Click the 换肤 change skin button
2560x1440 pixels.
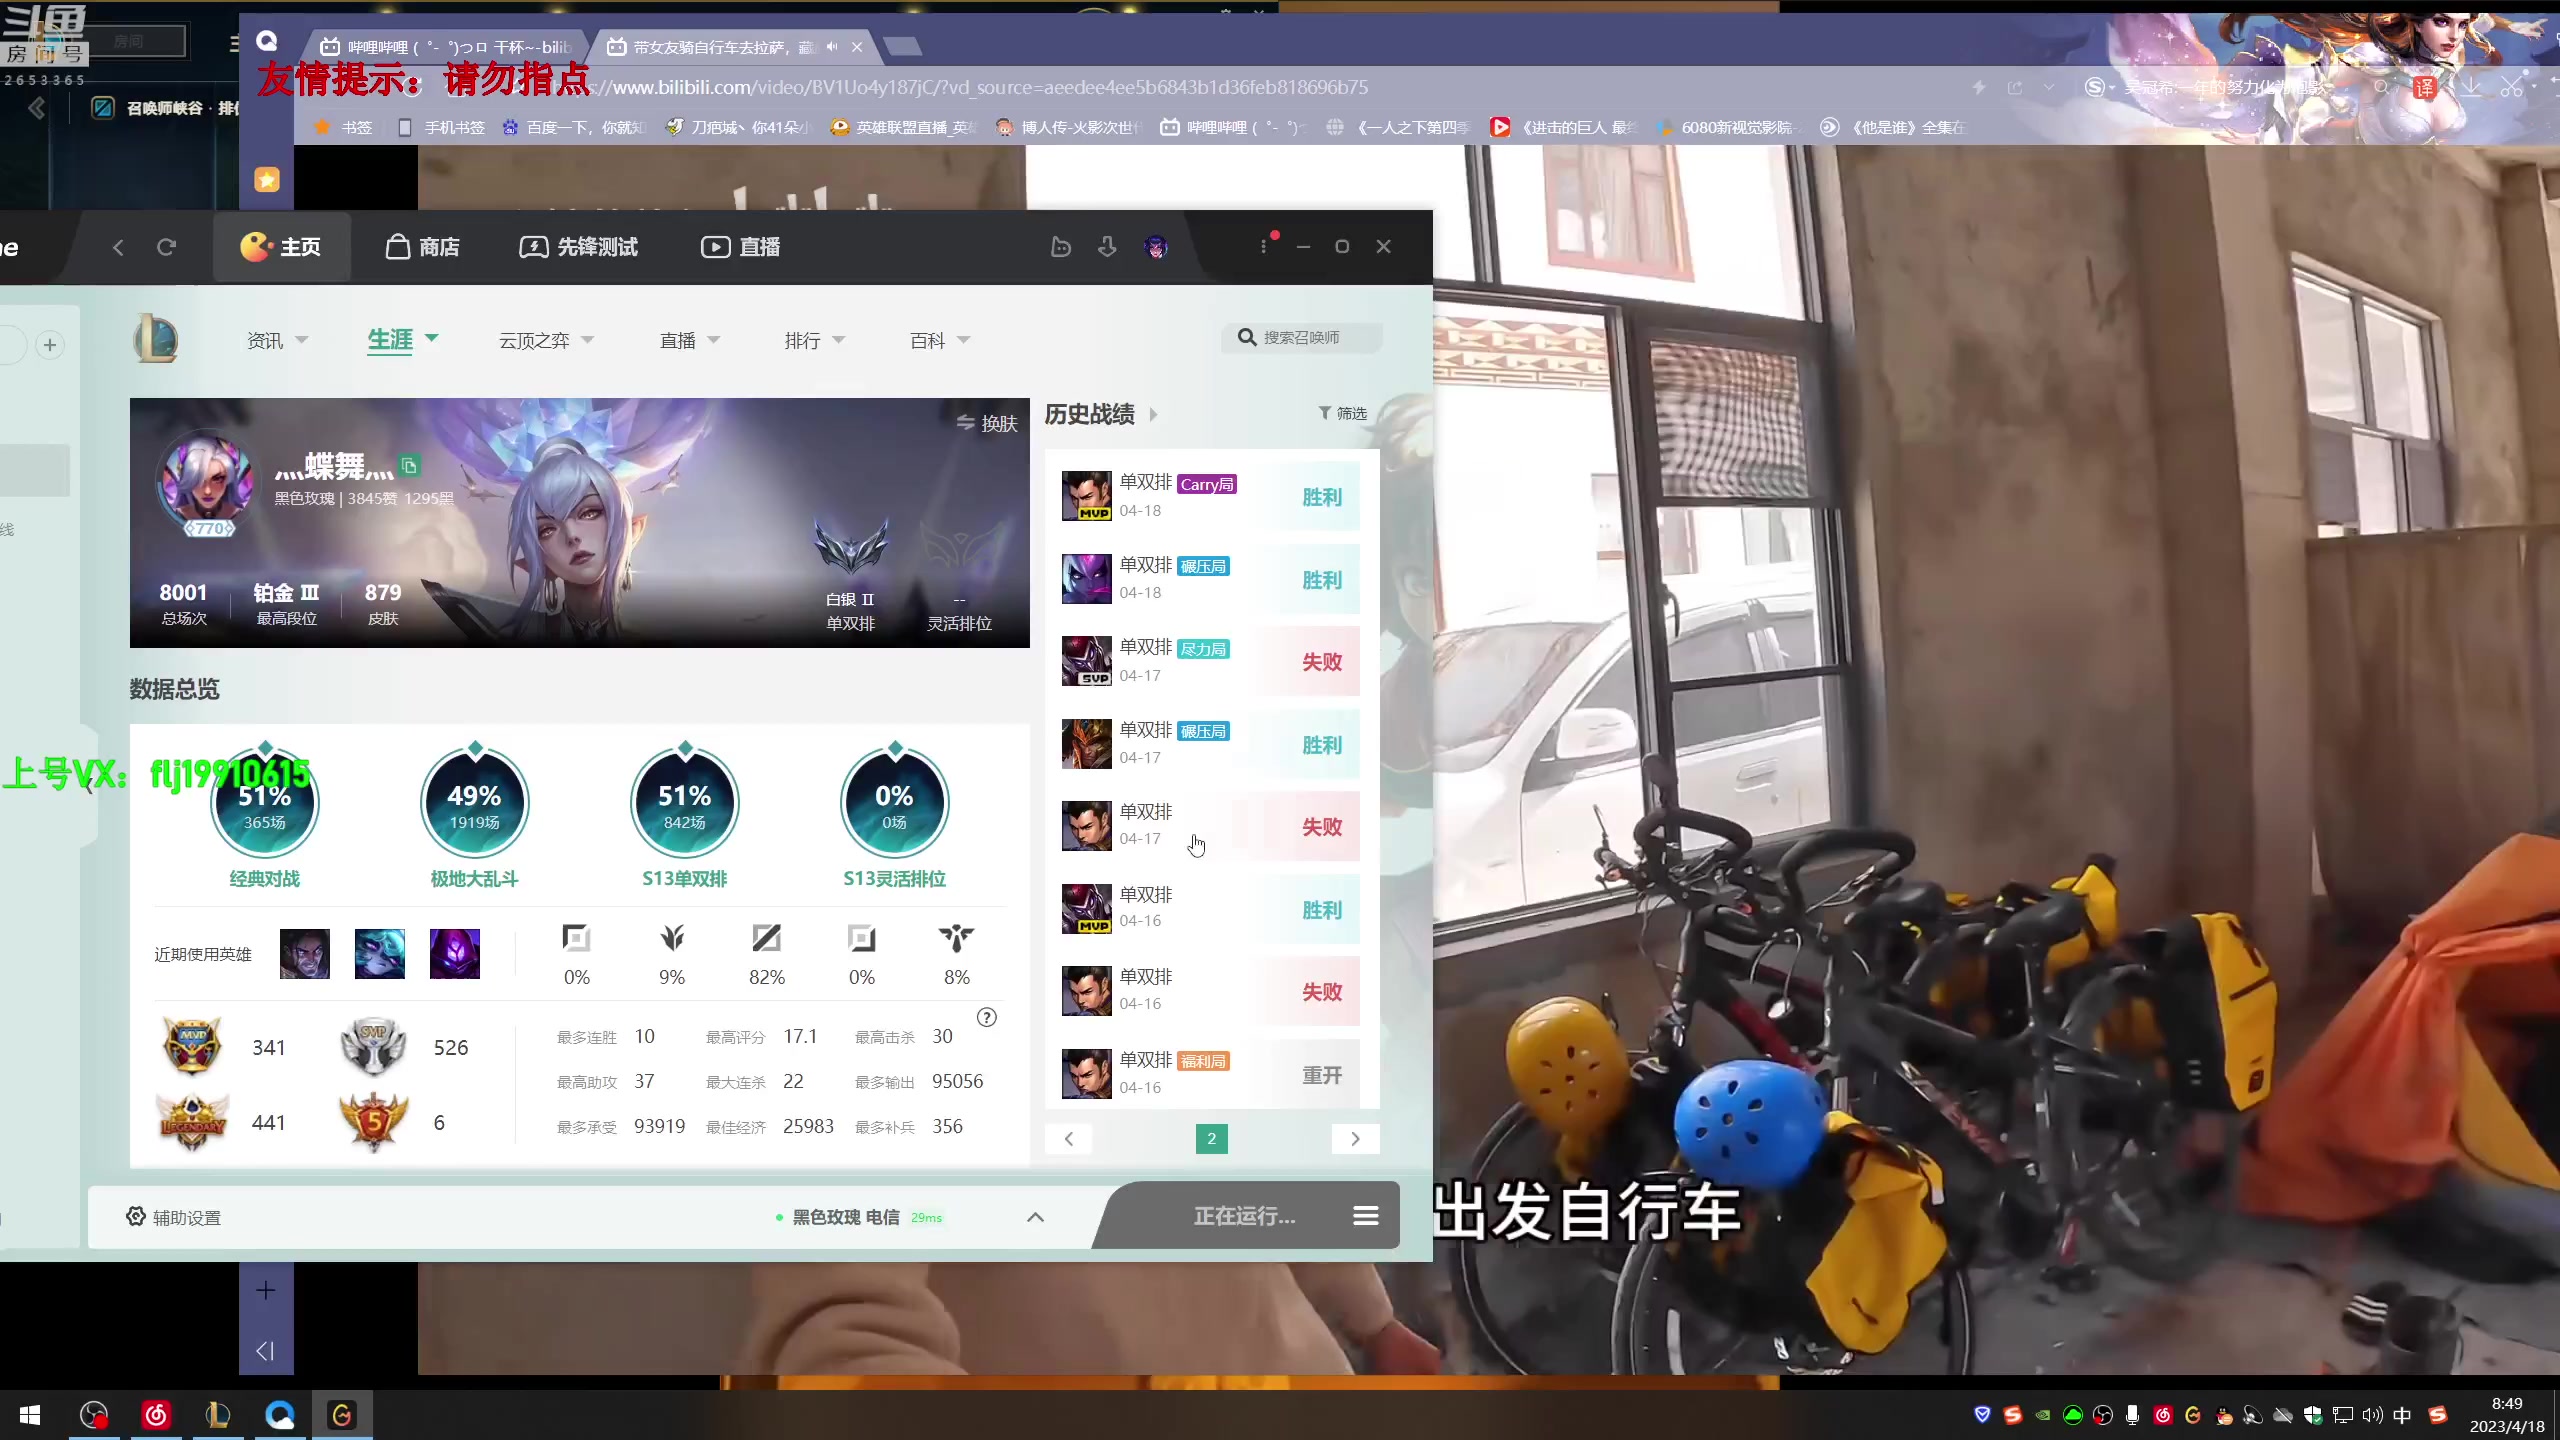point(987,423)
